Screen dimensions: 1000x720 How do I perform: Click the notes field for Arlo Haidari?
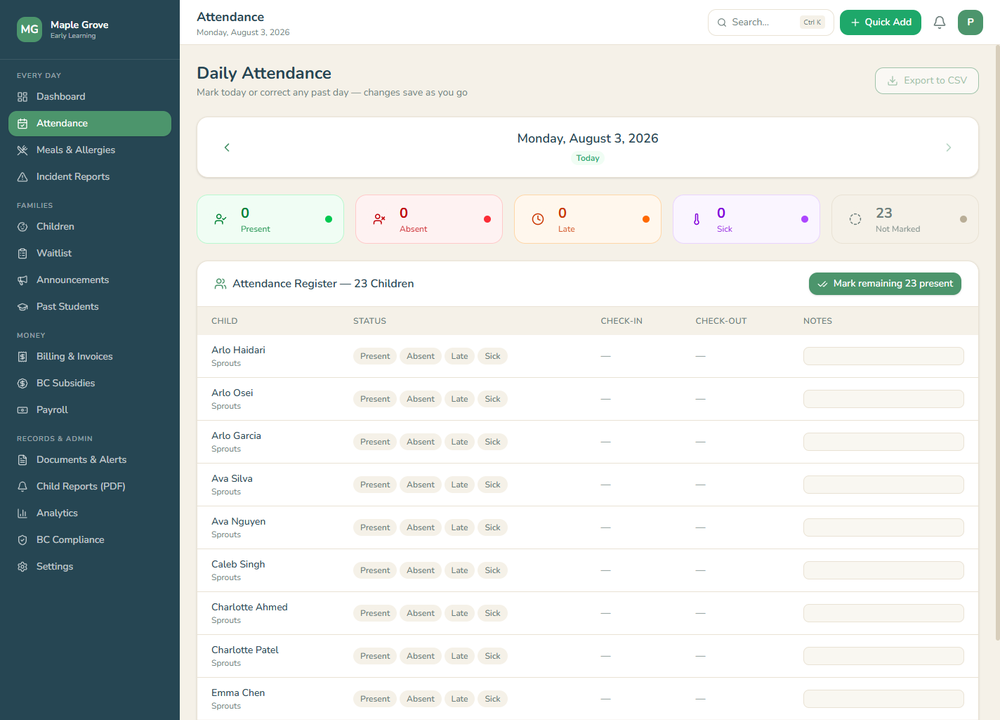(x=883, y=356)
